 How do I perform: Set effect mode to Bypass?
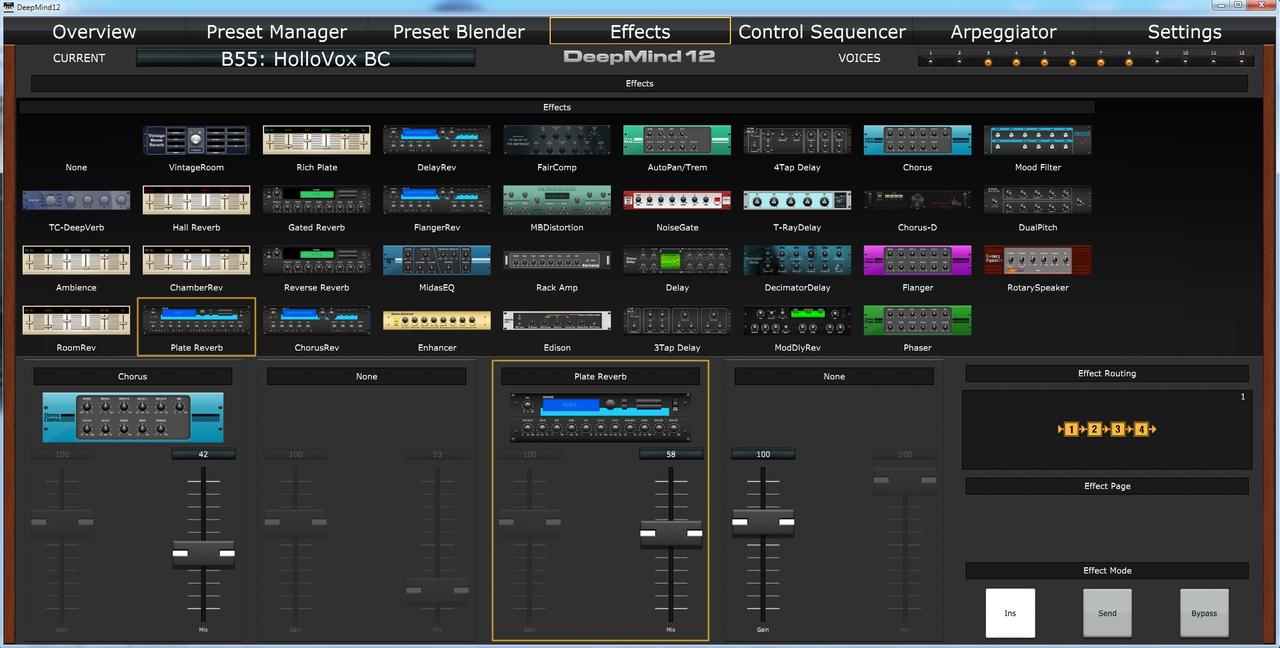click(1204, 613)
